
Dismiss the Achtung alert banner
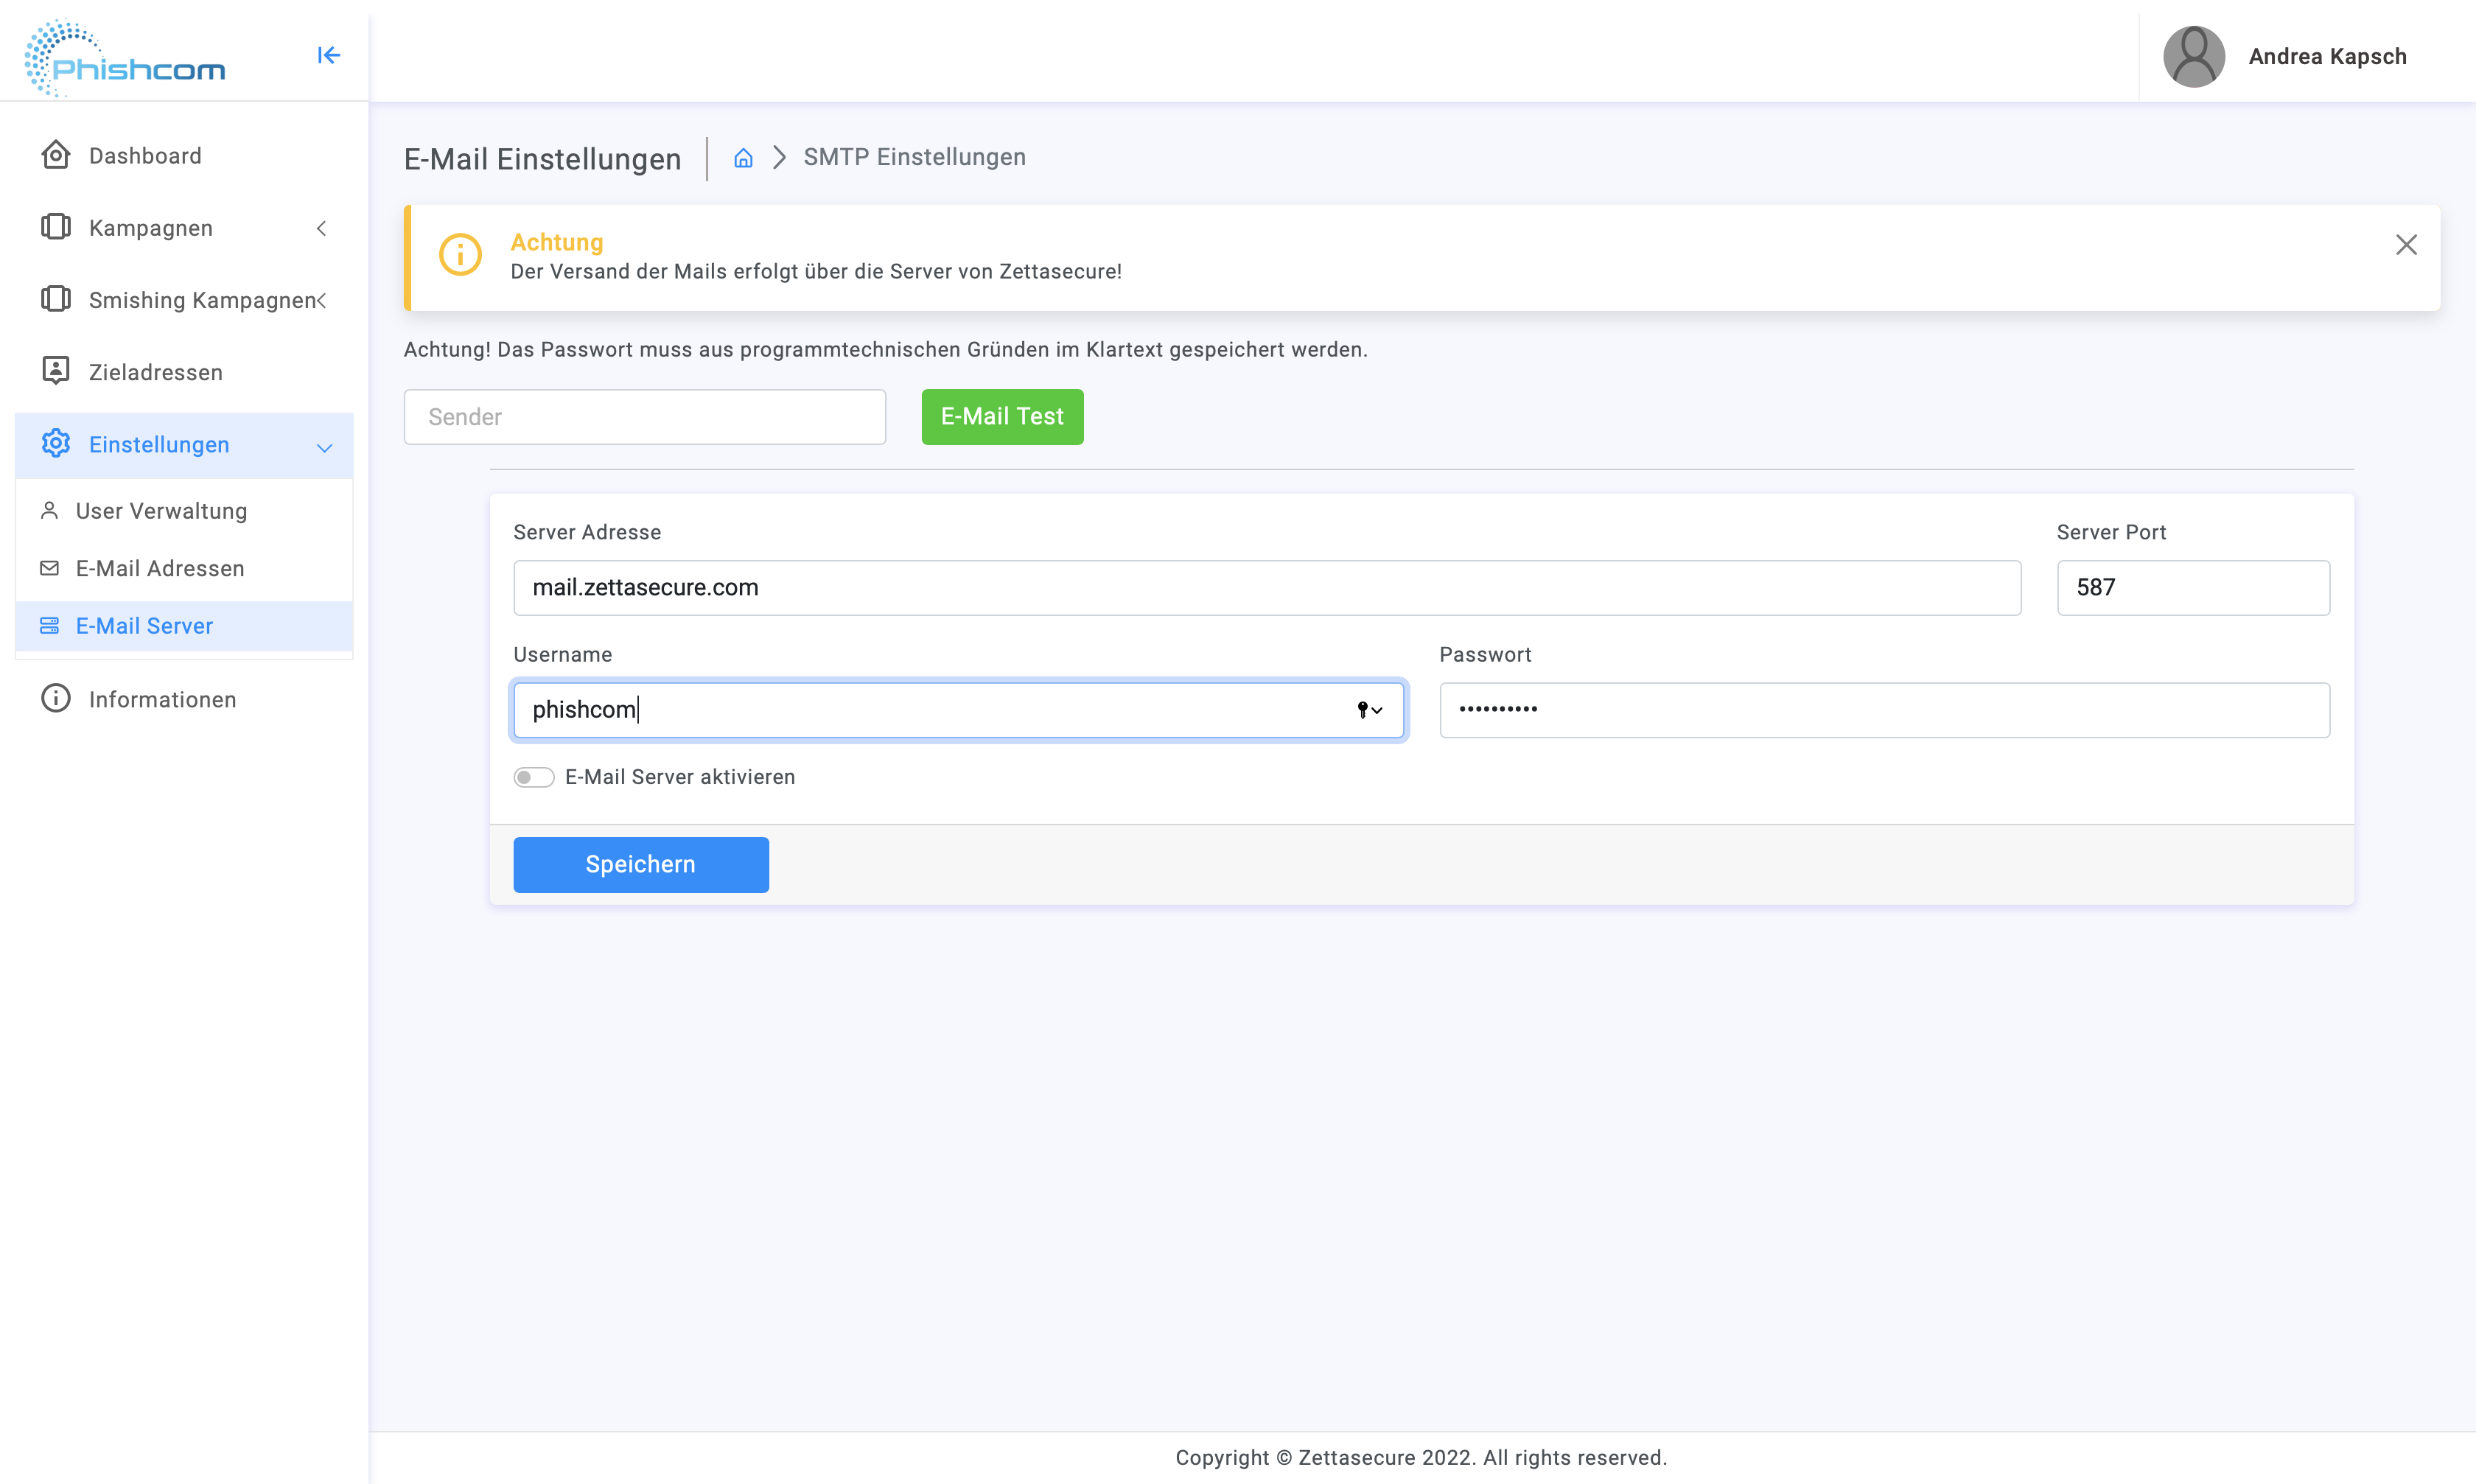pos(2406,245)
